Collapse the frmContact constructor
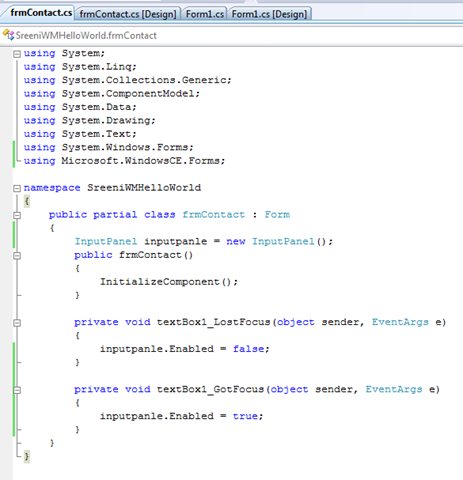The width and height of the screenshot is (463, 480). (17, 256)
